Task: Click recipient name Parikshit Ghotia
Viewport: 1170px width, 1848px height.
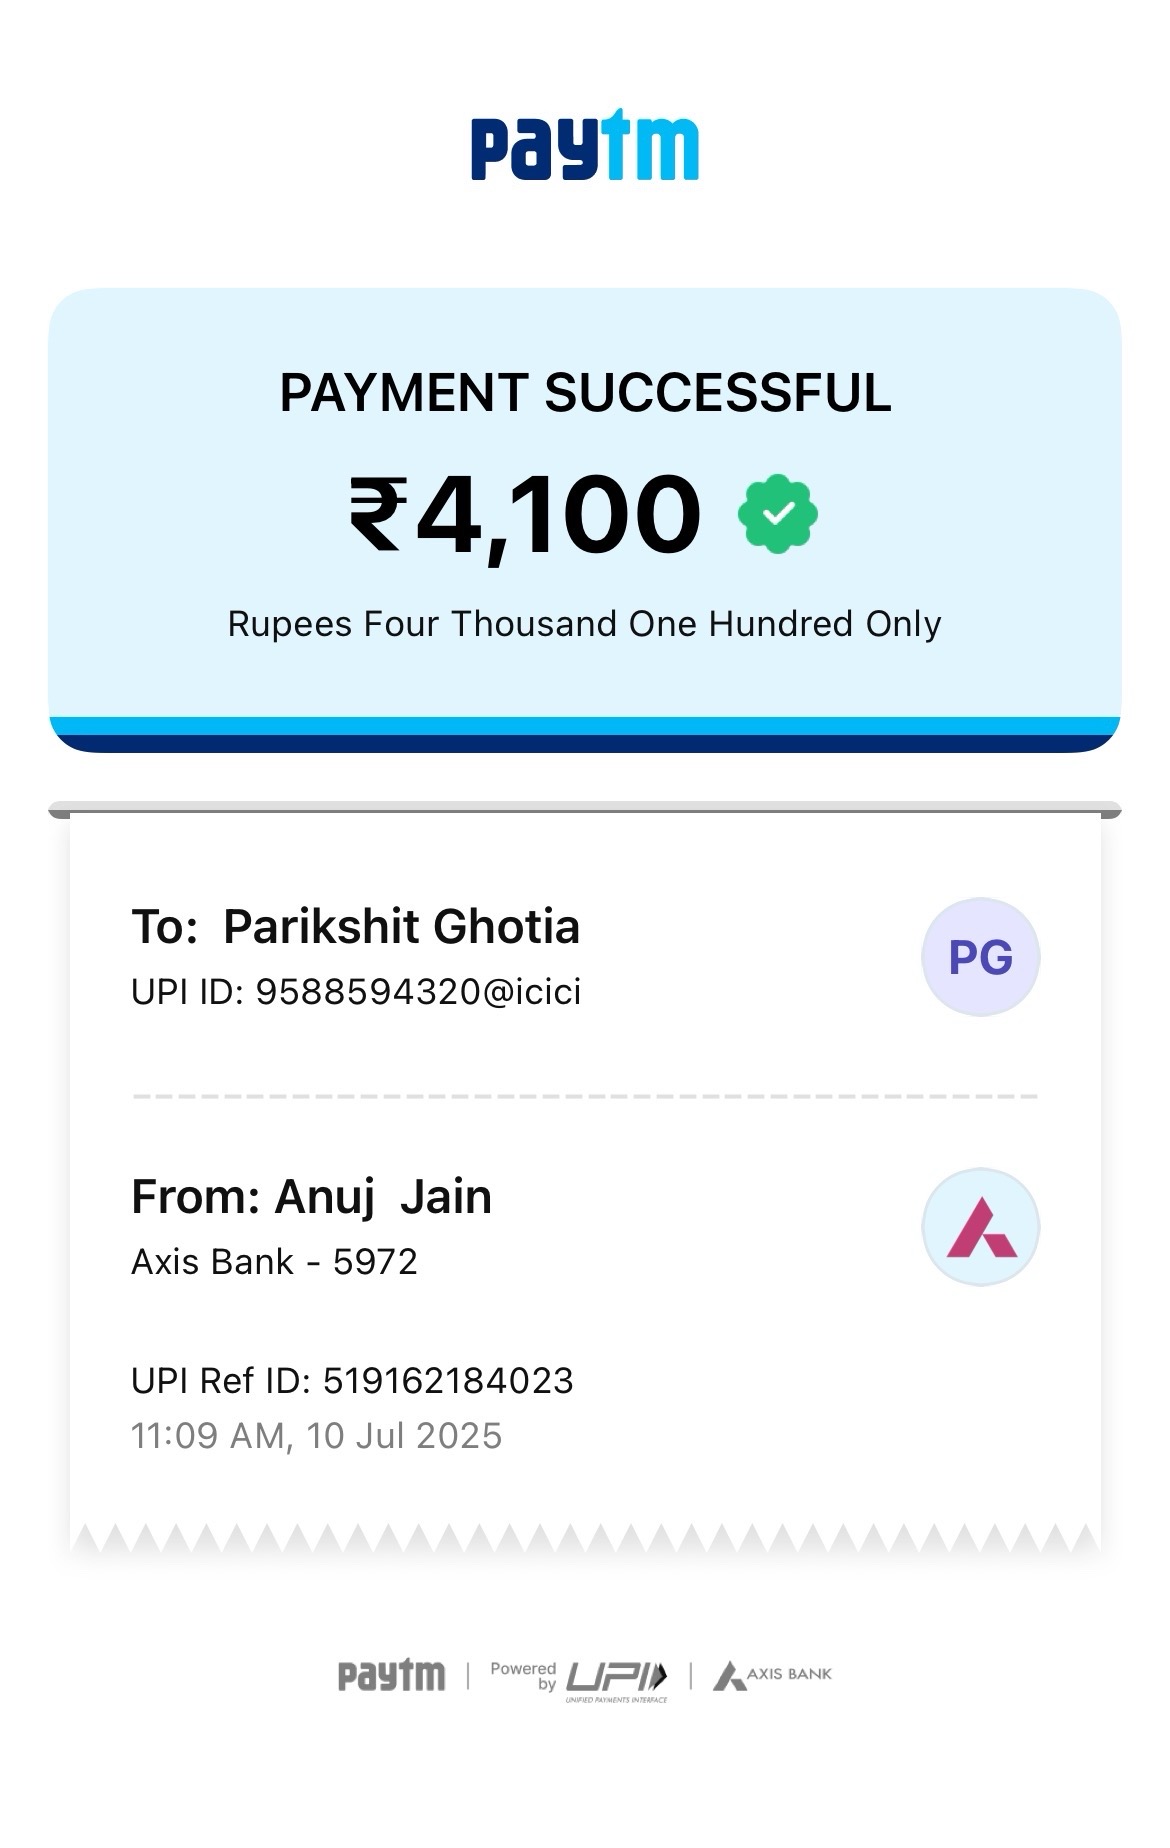Action: click(x=401, y=927)
